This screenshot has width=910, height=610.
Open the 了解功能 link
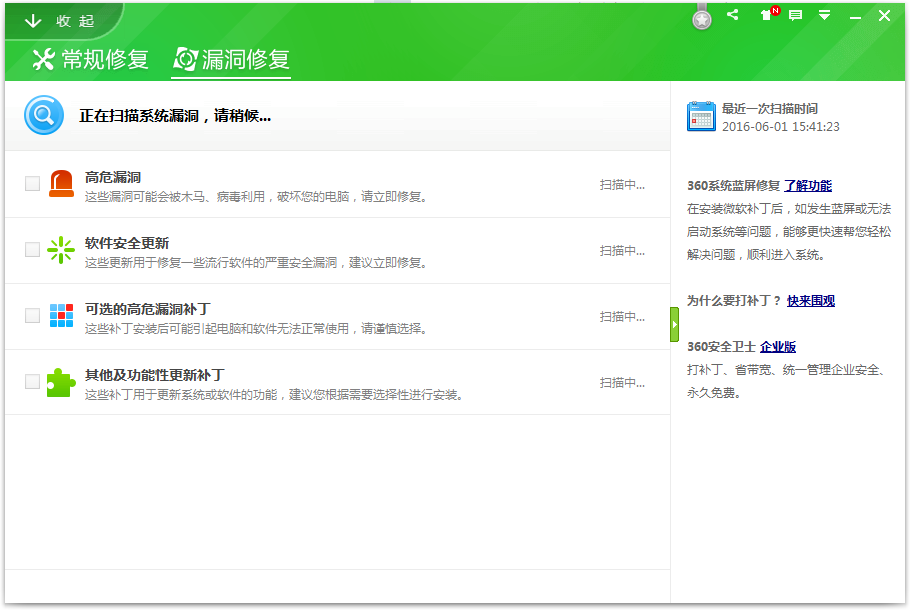(807, 186)
